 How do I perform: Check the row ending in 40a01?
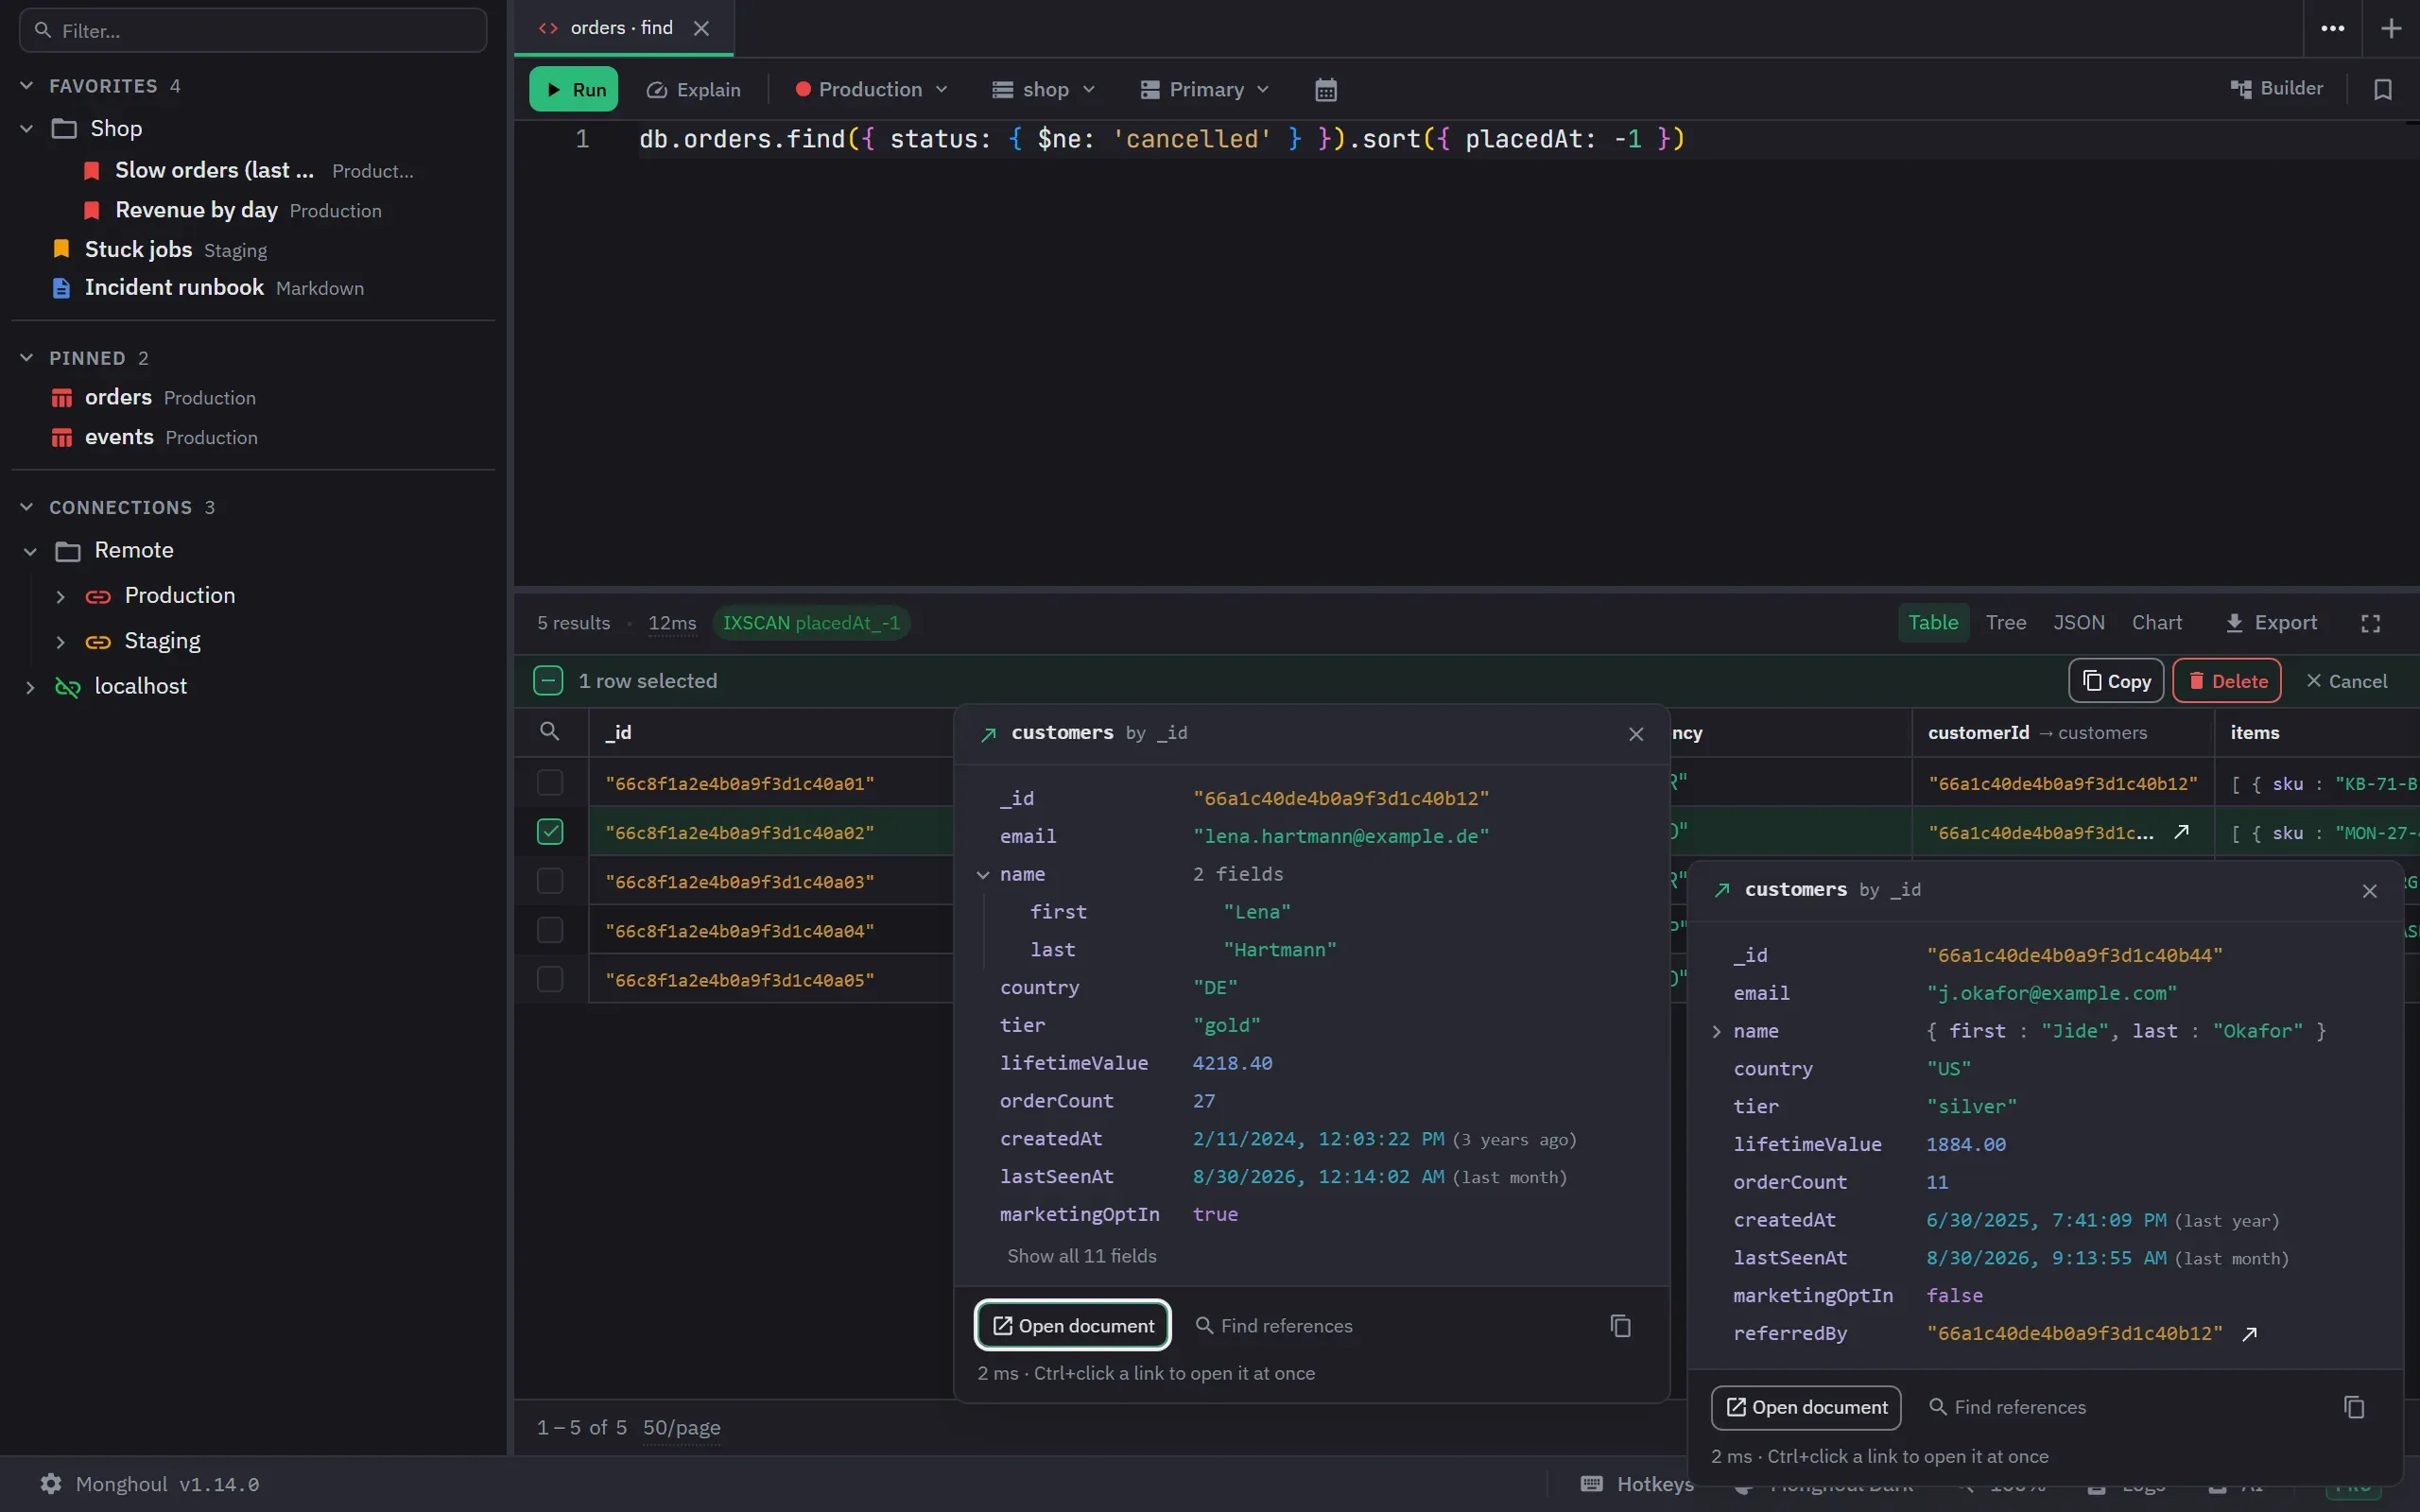(550, 783)
